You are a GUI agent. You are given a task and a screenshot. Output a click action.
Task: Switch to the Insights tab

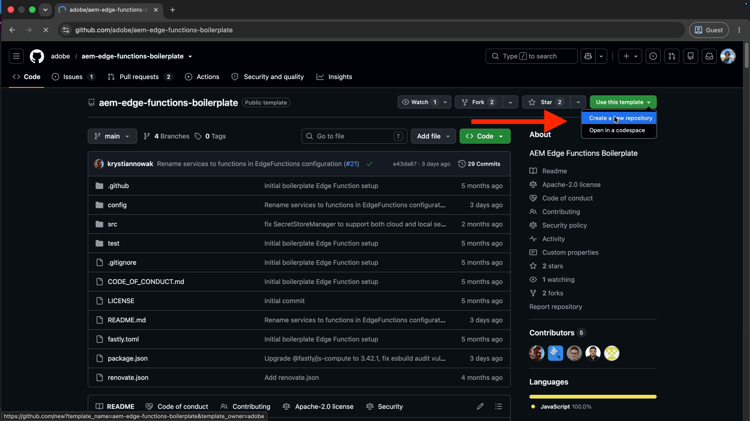[334, 77]
